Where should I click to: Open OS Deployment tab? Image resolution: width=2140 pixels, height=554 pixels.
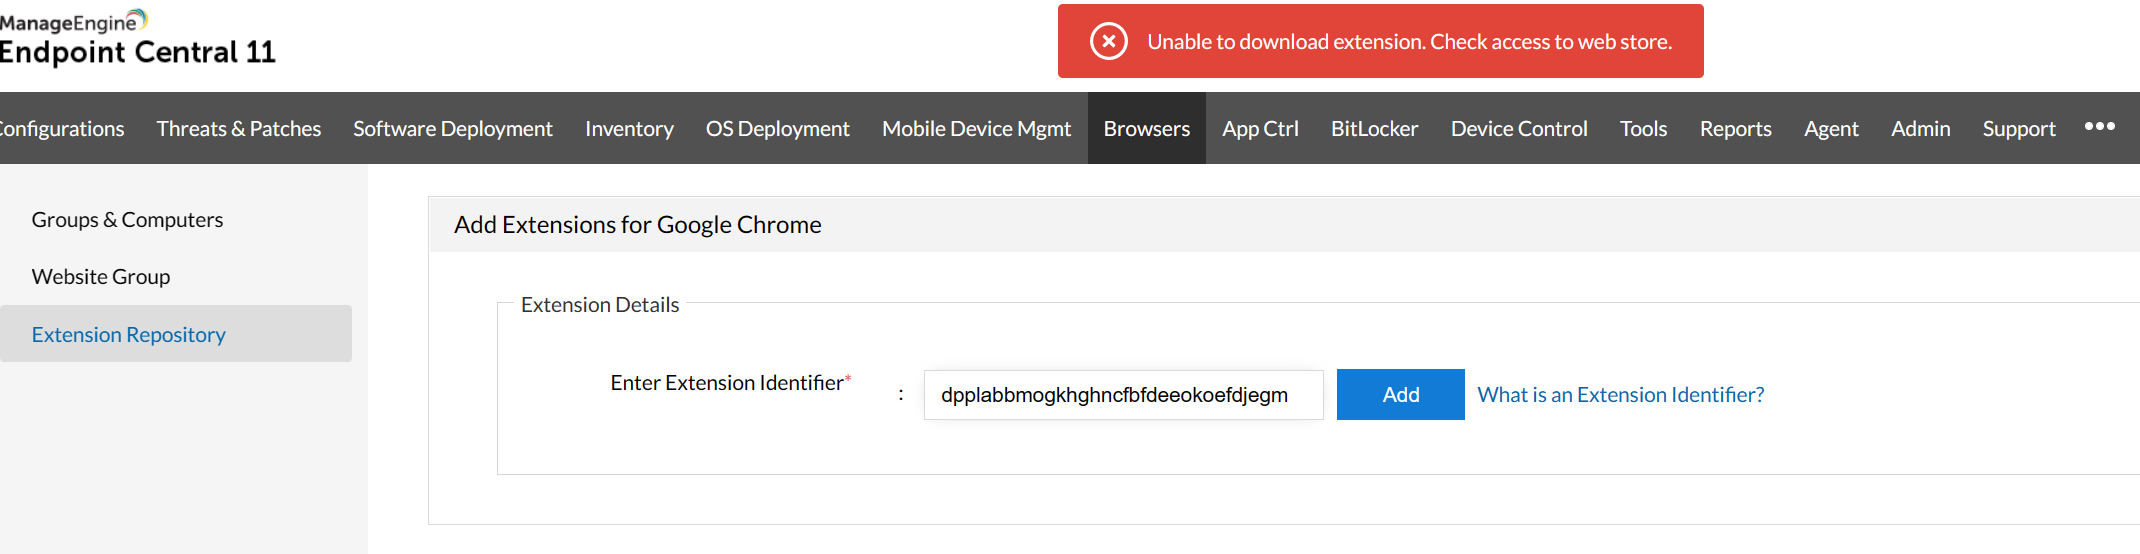(777, 129)
